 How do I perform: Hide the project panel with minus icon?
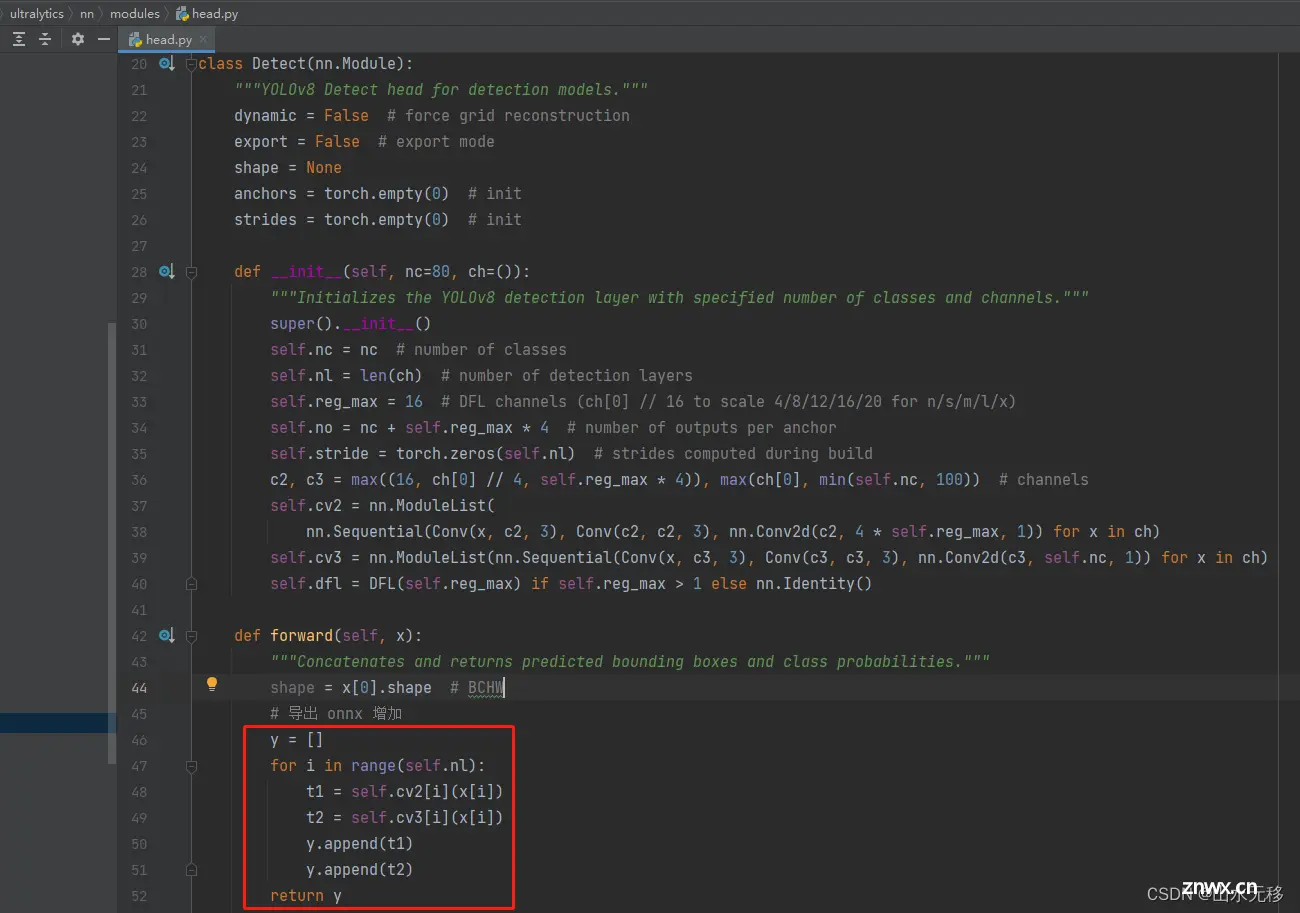pyautogui.click(x=104, y=39)
